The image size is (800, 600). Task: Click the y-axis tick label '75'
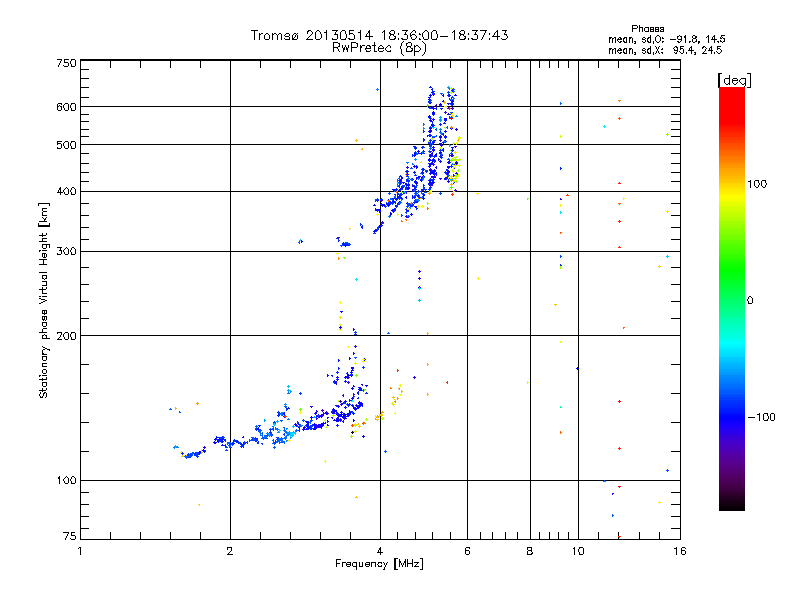[70, 536]
